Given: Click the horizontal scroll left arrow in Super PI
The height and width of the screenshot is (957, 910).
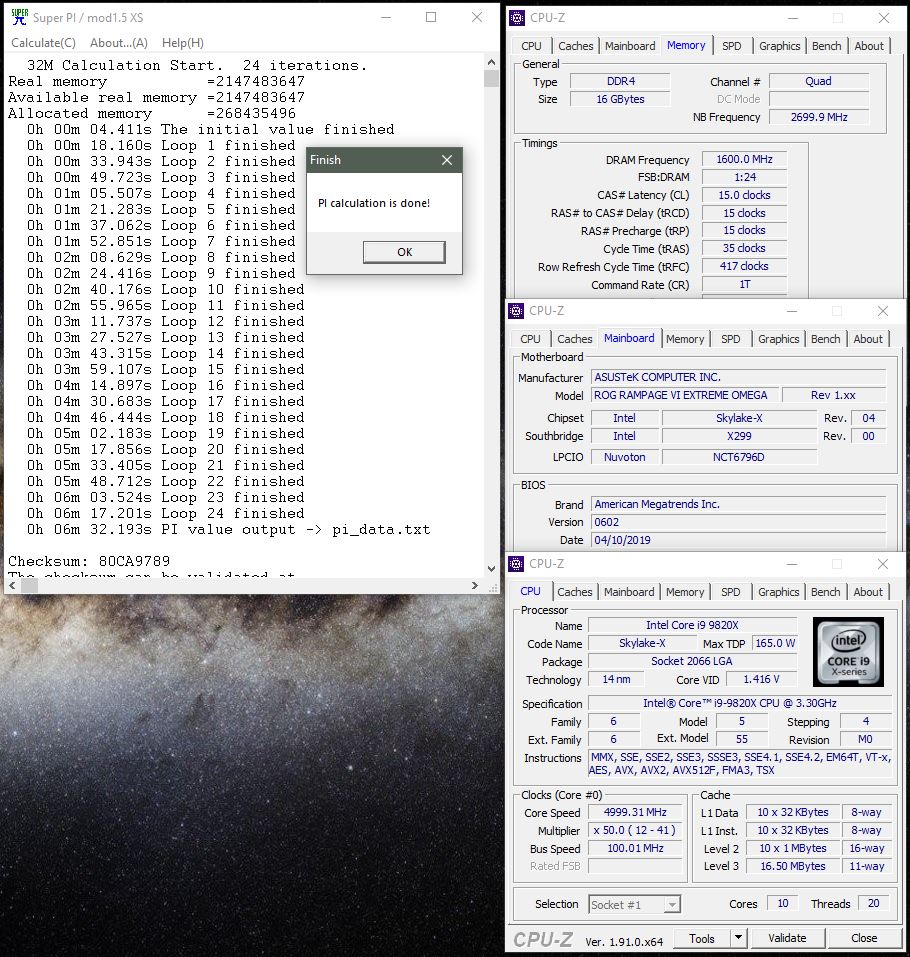Looking at the screenshot, I should (x=12, y=586).
